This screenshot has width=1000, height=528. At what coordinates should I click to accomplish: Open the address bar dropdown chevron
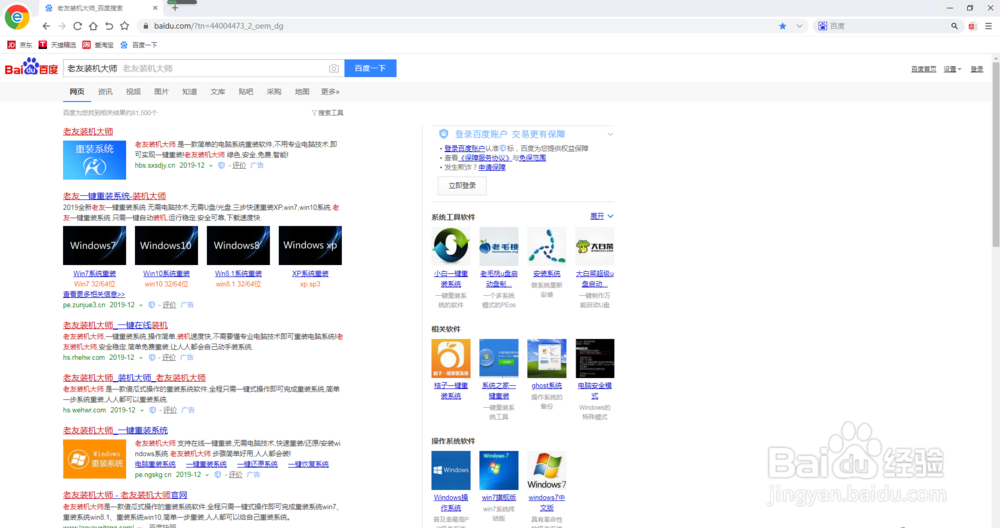pos(799,26)
